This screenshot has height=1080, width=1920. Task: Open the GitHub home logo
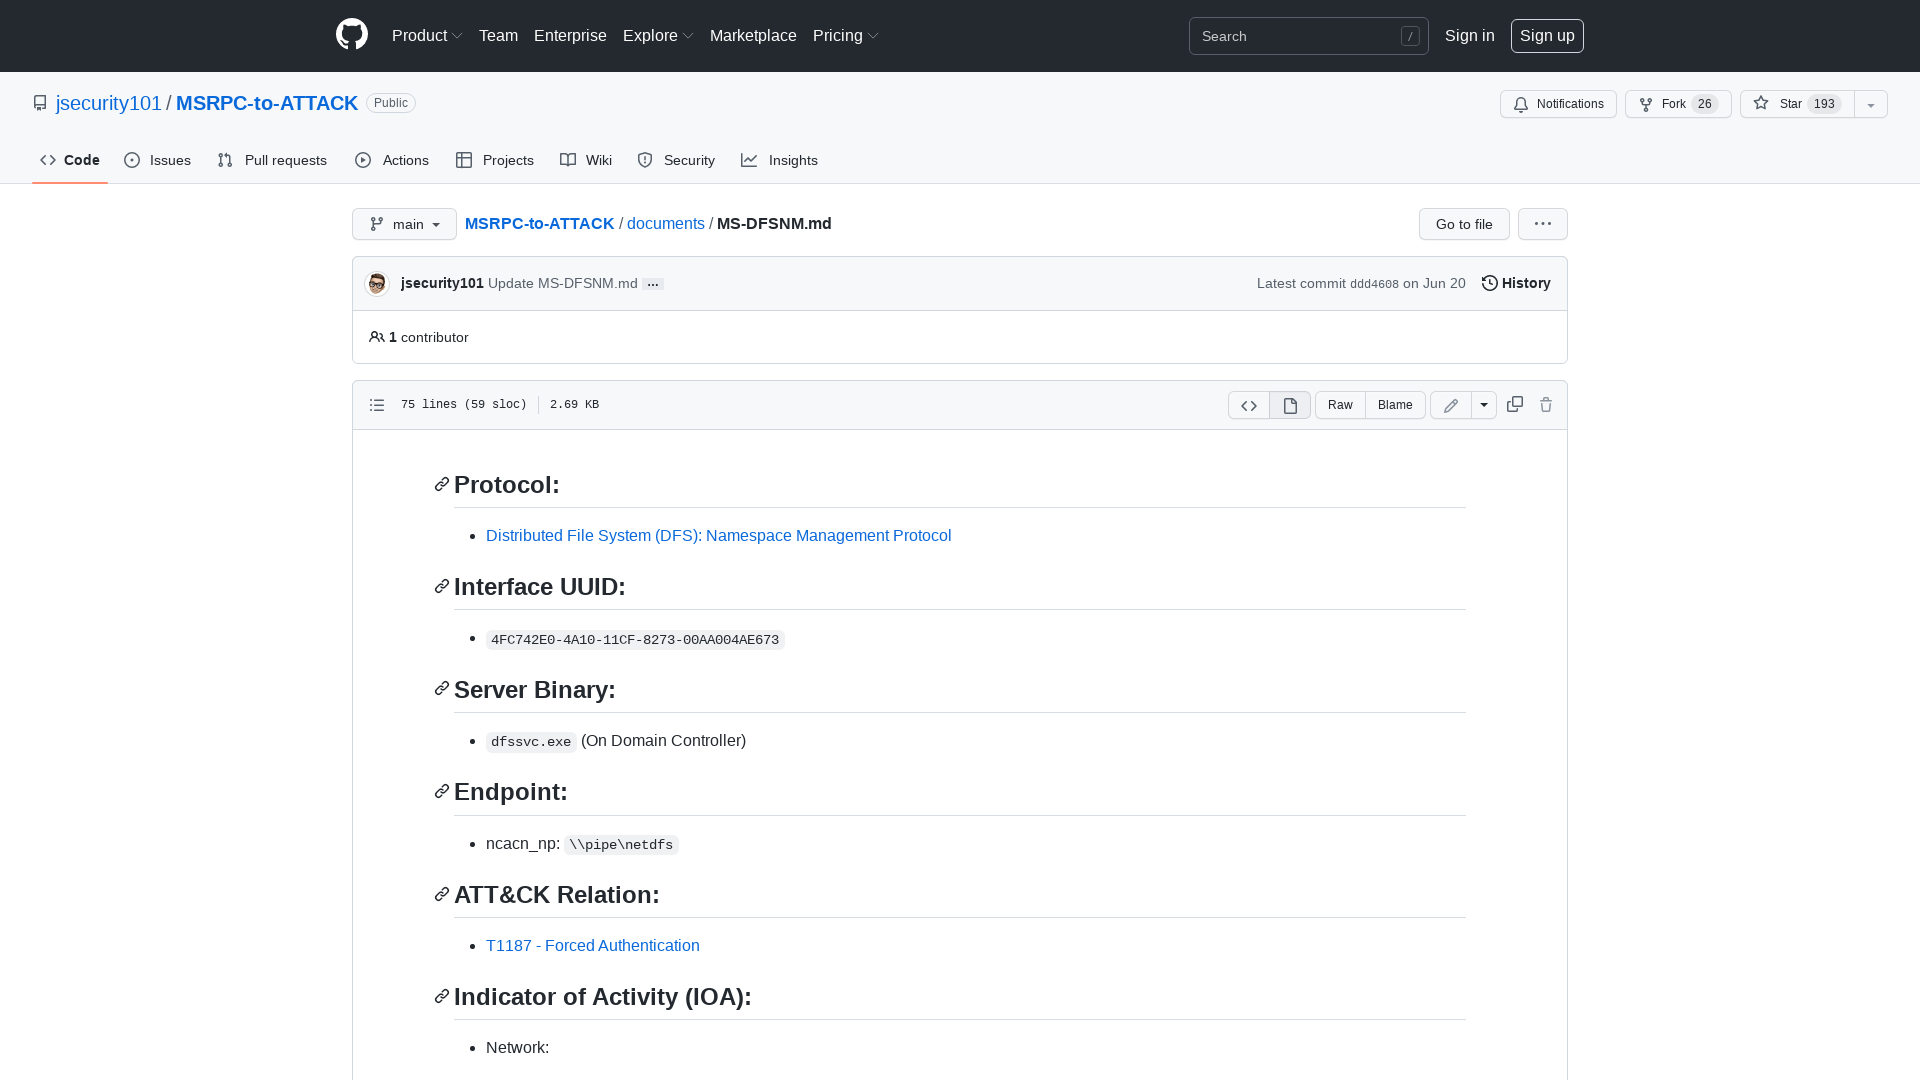point(352,35)
